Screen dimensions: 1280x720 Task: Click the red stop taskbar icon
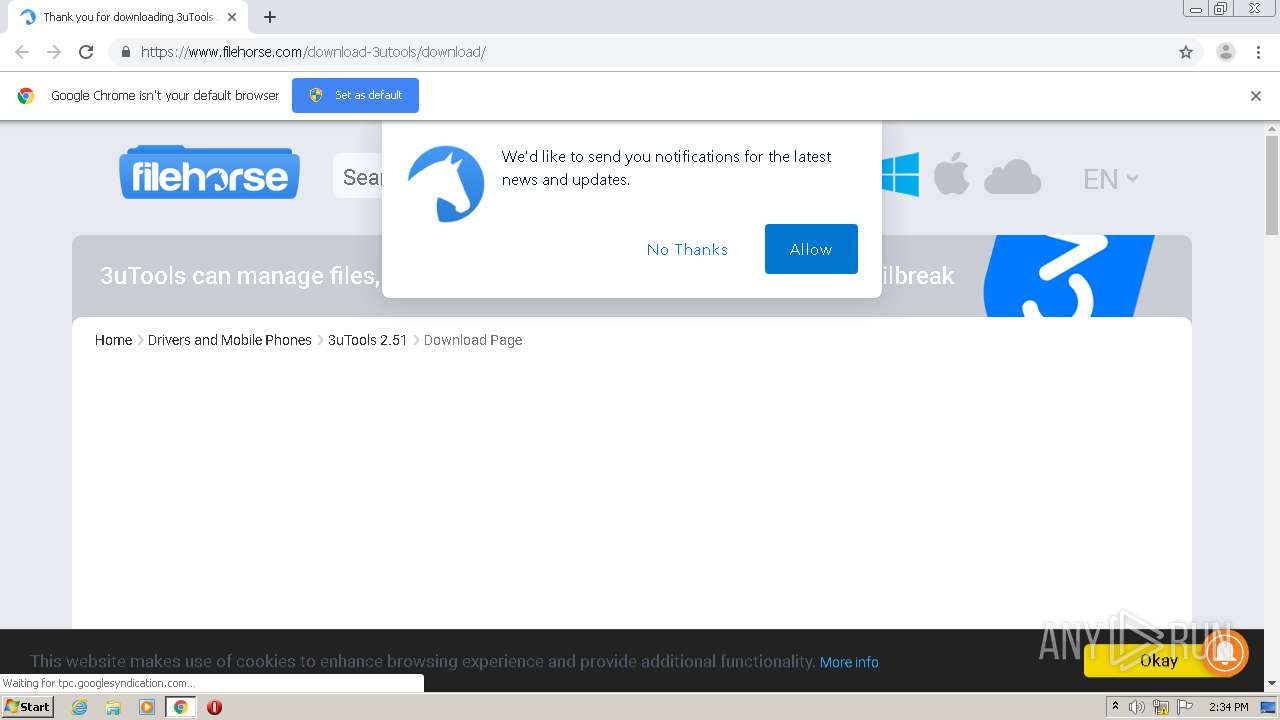pyautogui.click(x=214, y=707)
